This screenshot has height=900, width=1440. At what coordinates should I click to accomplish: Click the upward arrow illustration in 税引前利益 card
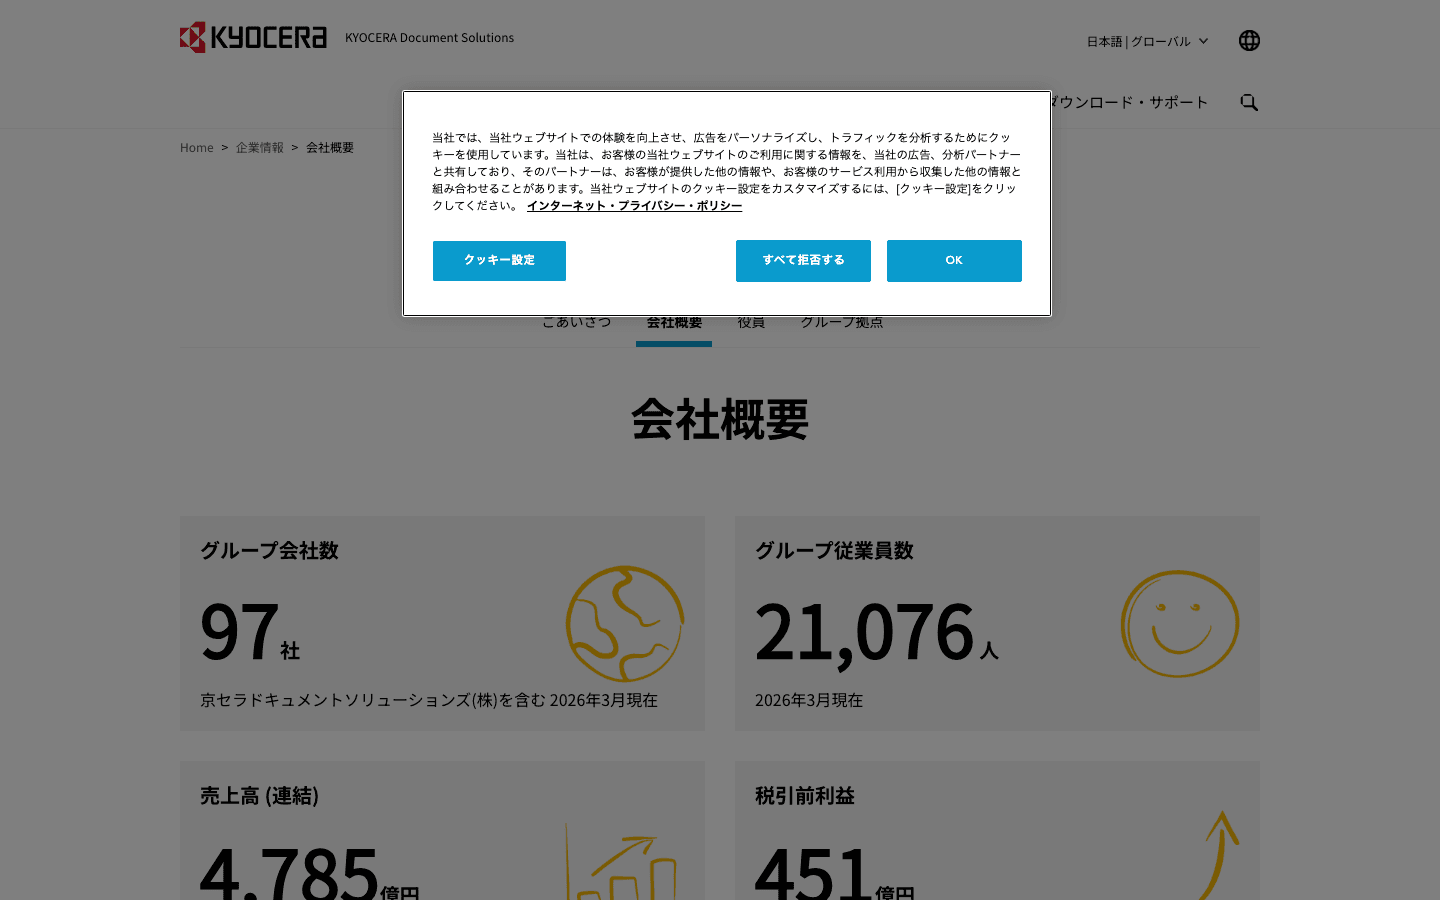(x=1218, y=856)
